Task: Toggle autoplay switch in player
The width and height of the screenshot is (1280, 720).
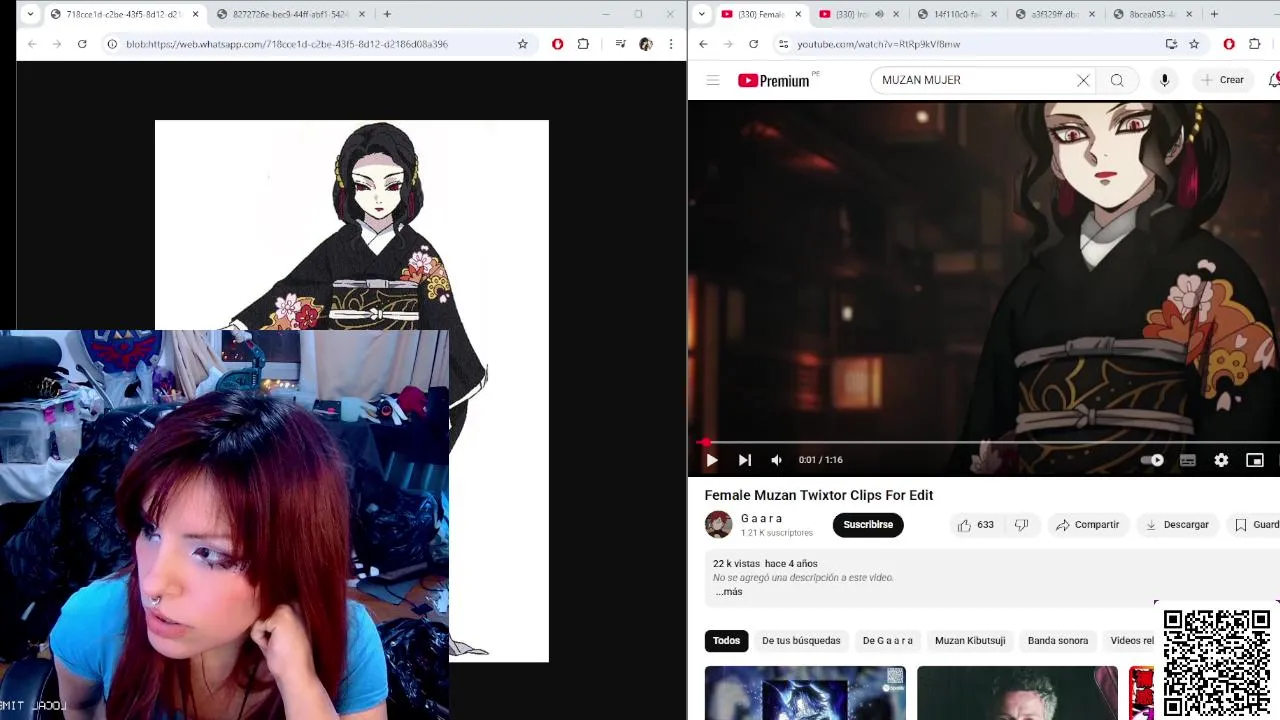Action: [x=1153, y=460]
